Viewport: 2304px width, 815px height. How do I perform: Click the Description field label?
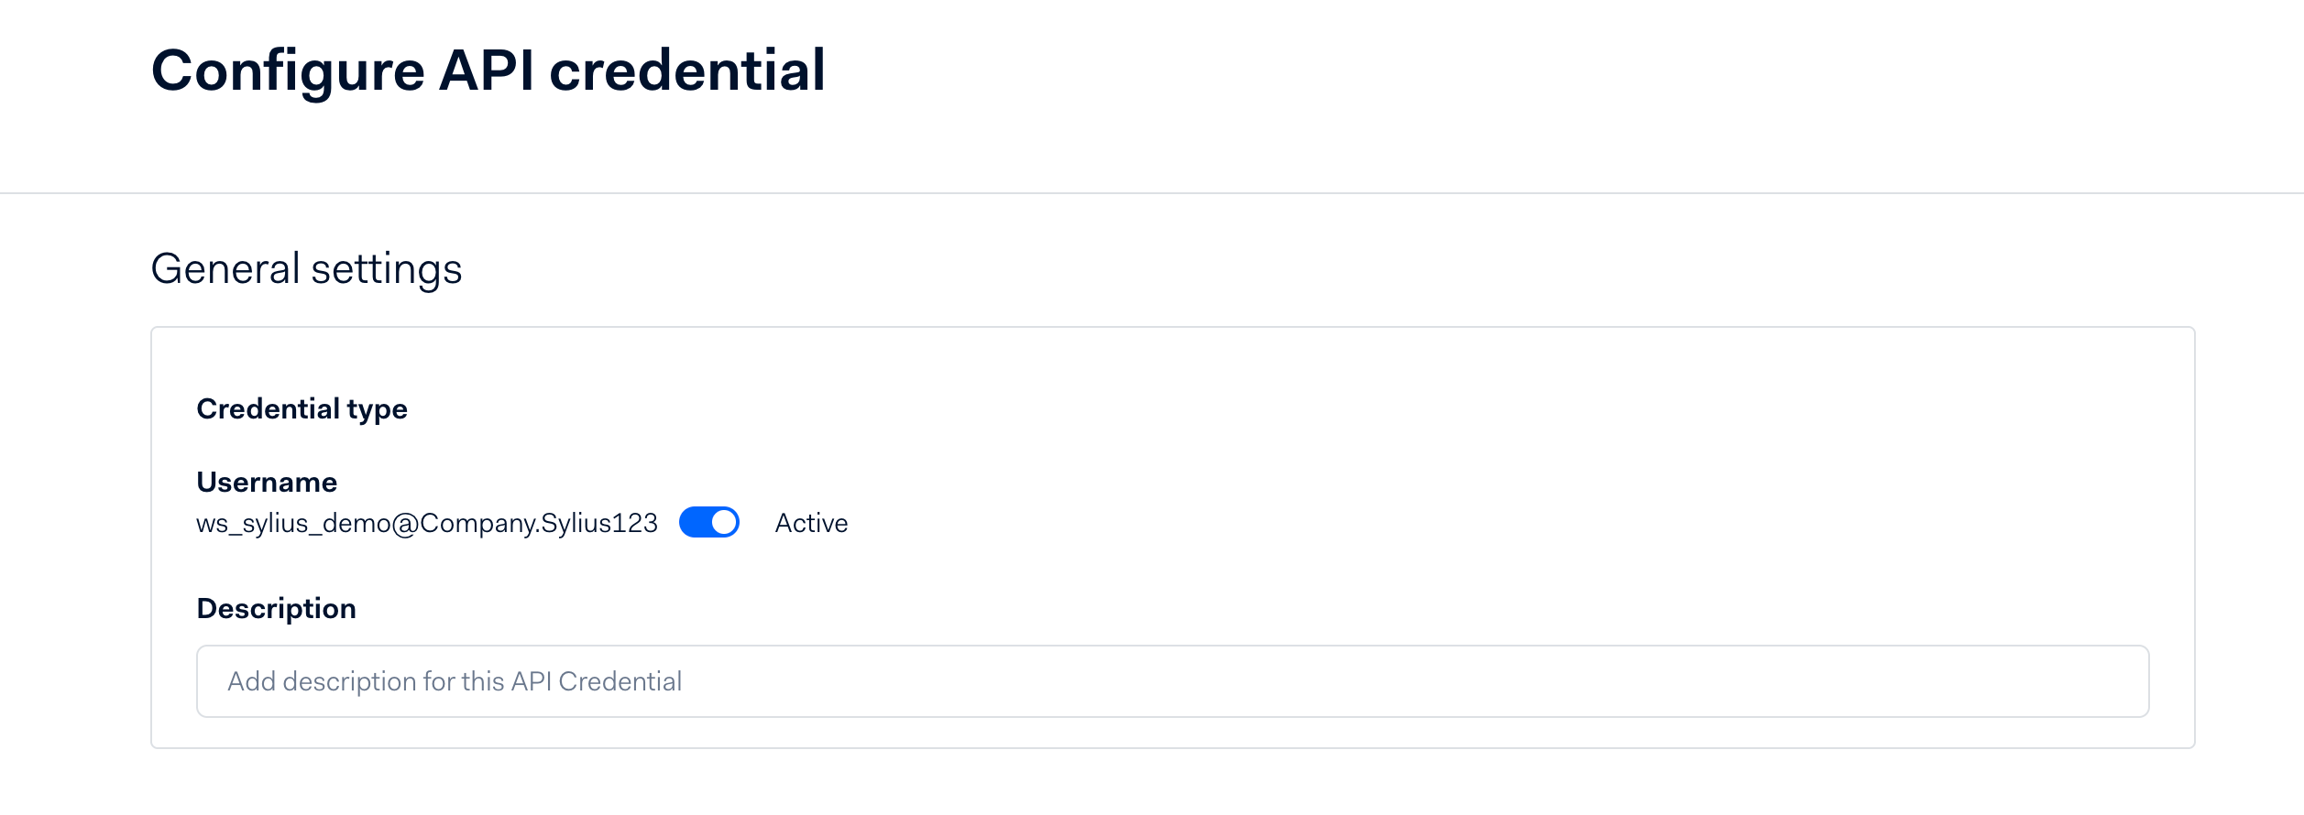(276, 608)
